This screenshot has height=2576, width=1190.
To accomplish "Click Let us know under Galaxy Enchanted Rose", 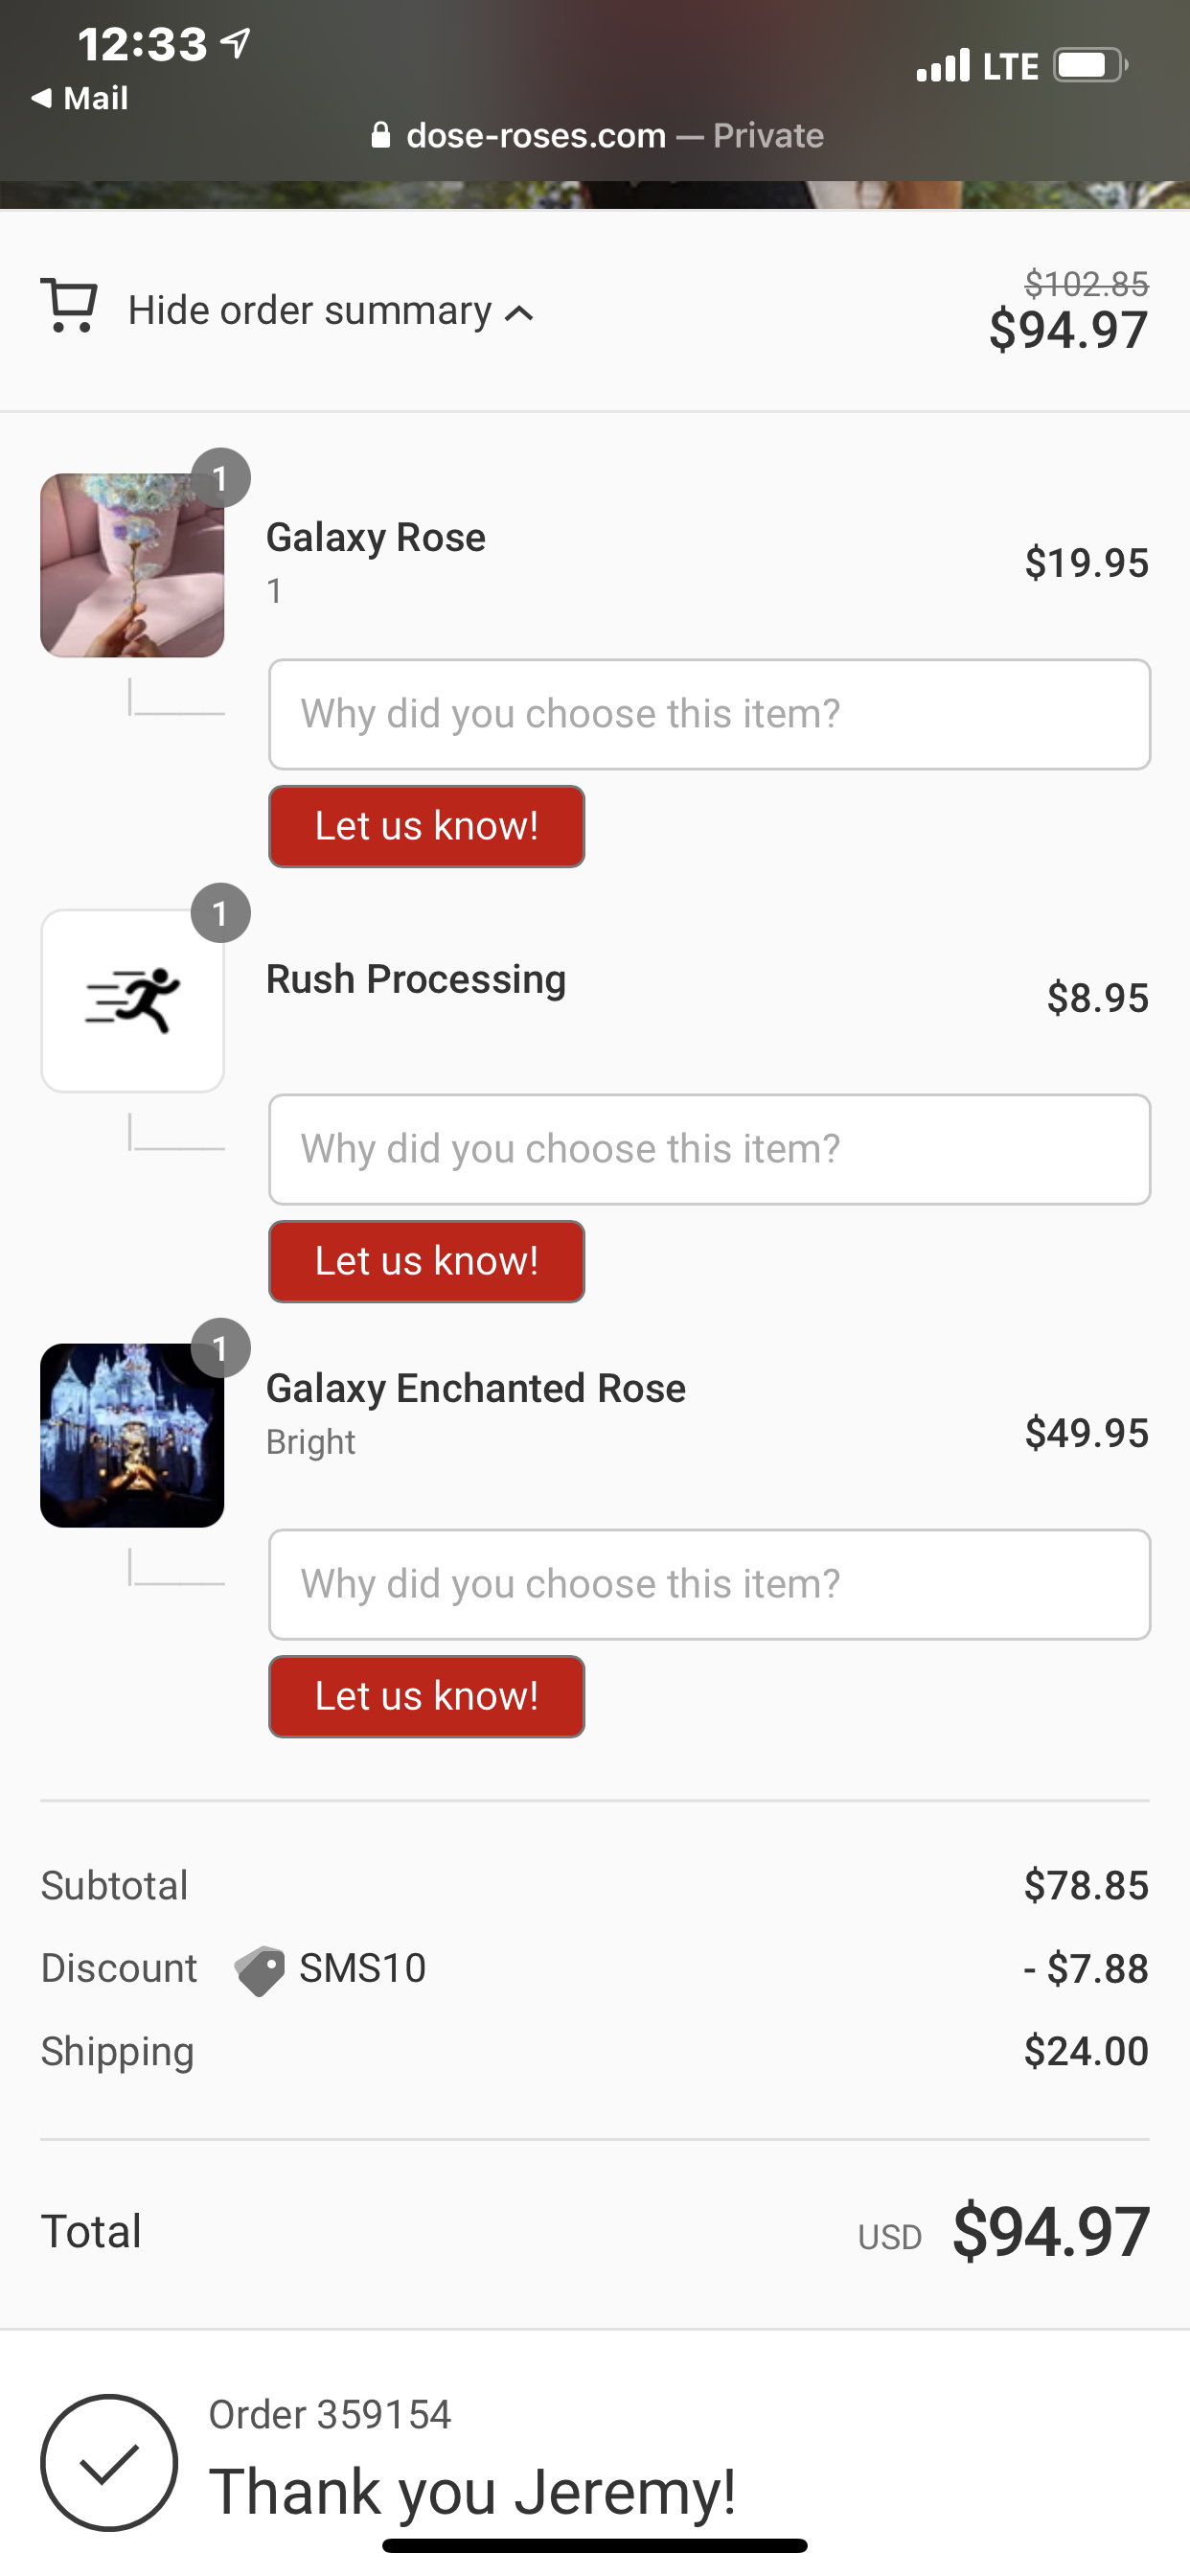I will (426, 1696).
